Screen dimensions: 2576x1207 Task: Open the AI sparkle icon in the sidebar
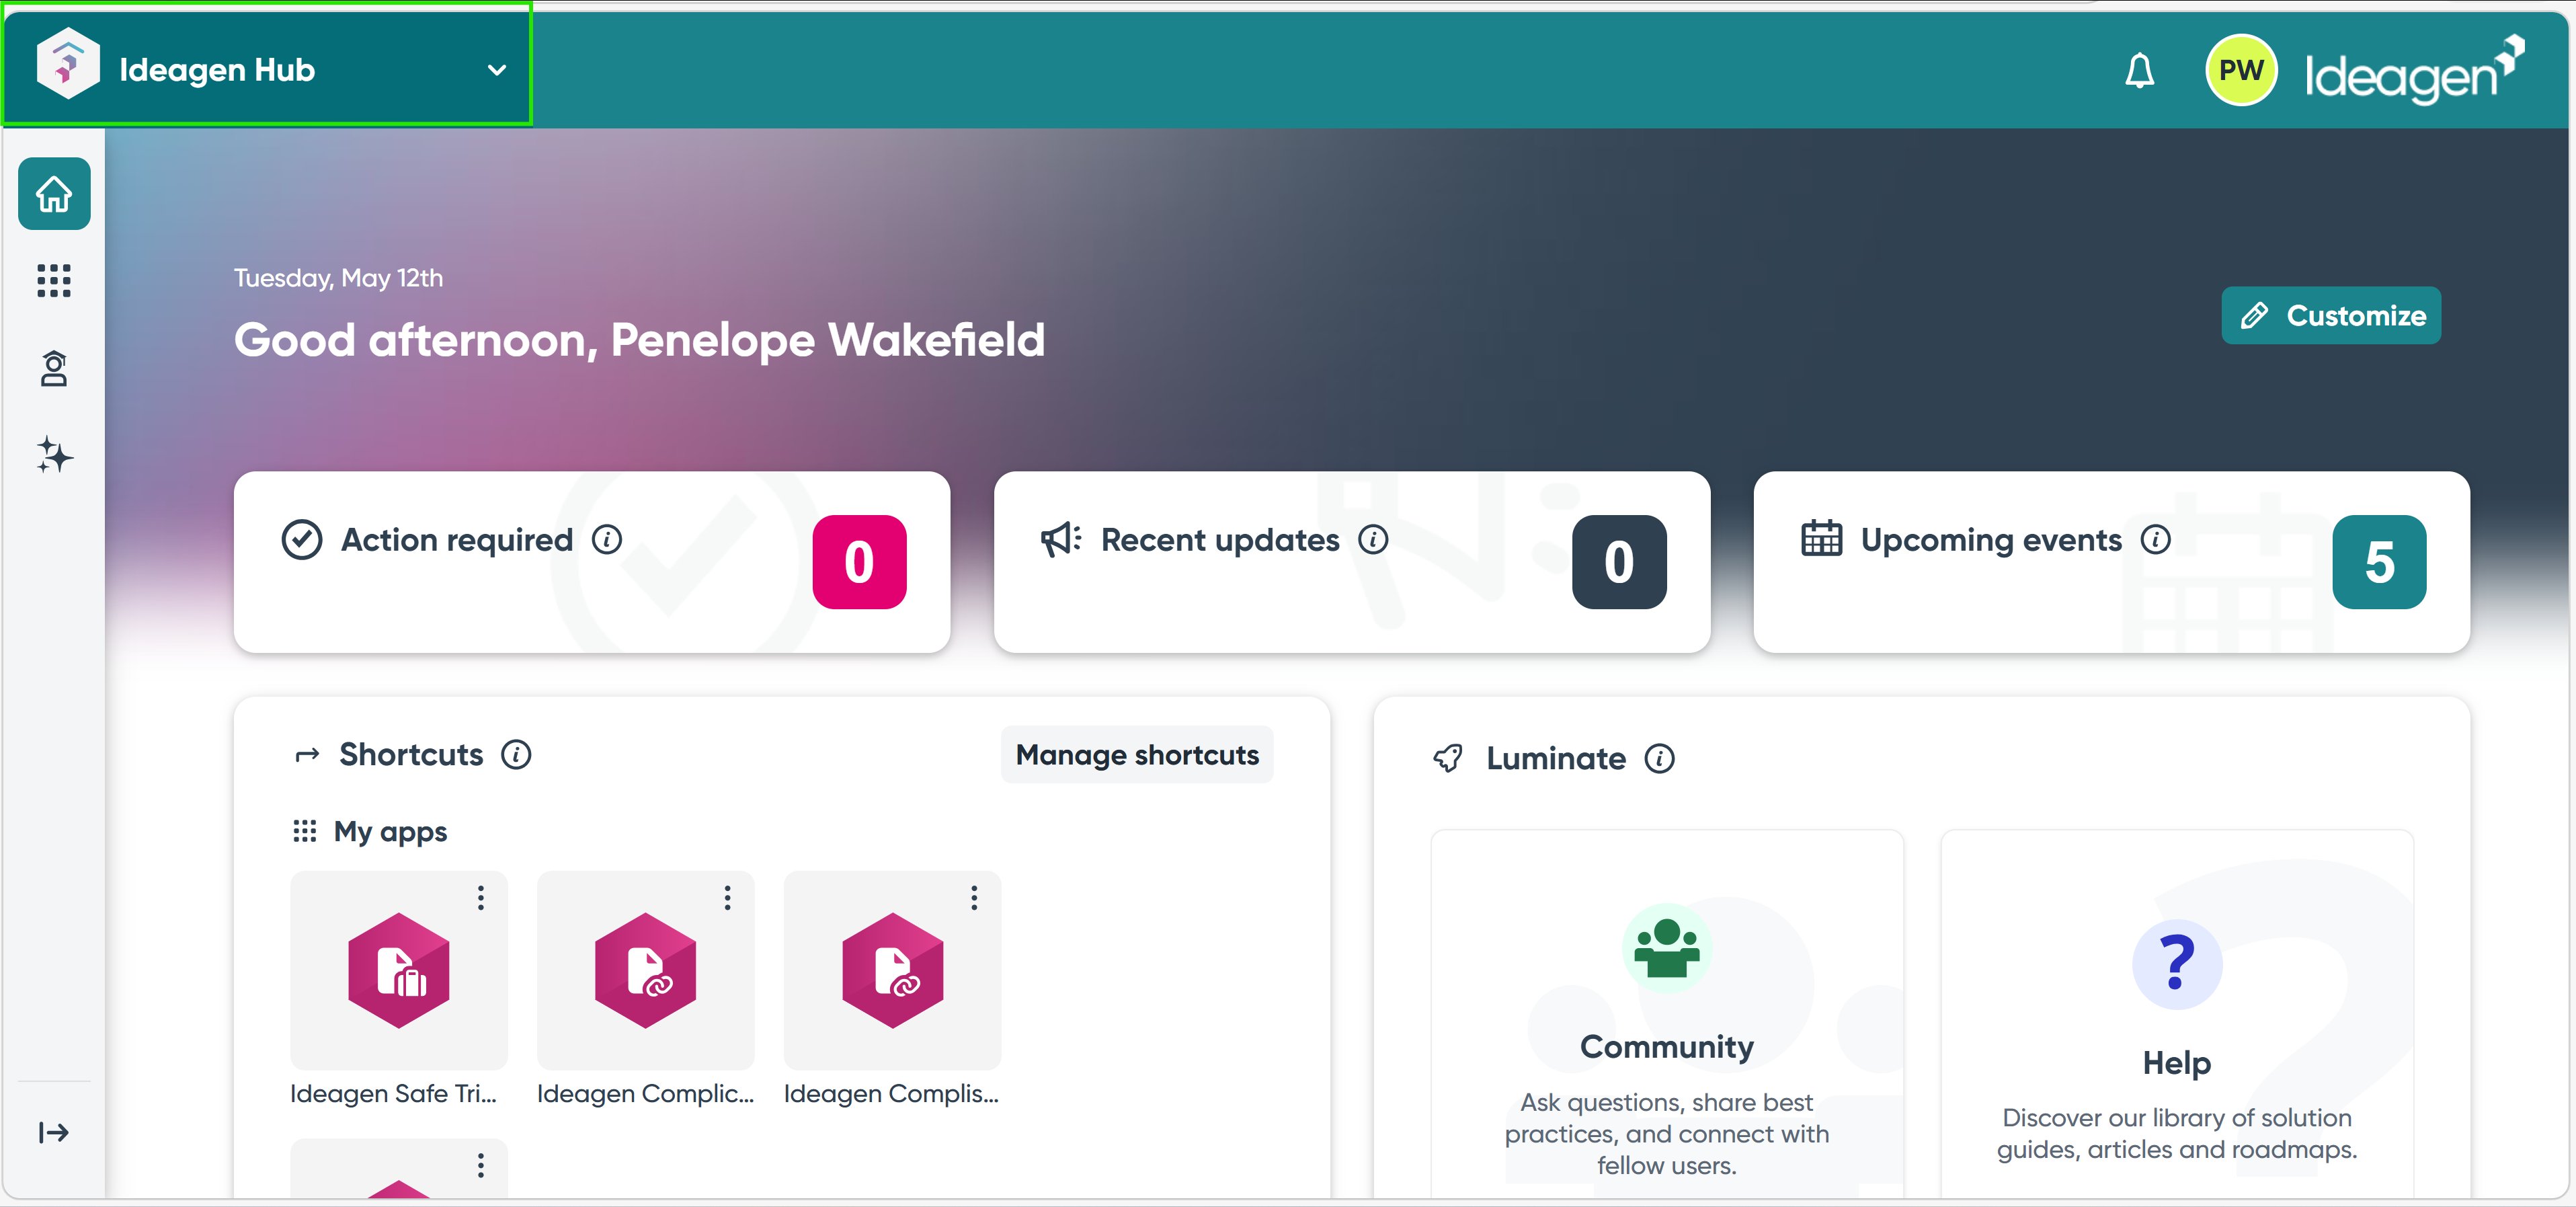pos(54,455)
